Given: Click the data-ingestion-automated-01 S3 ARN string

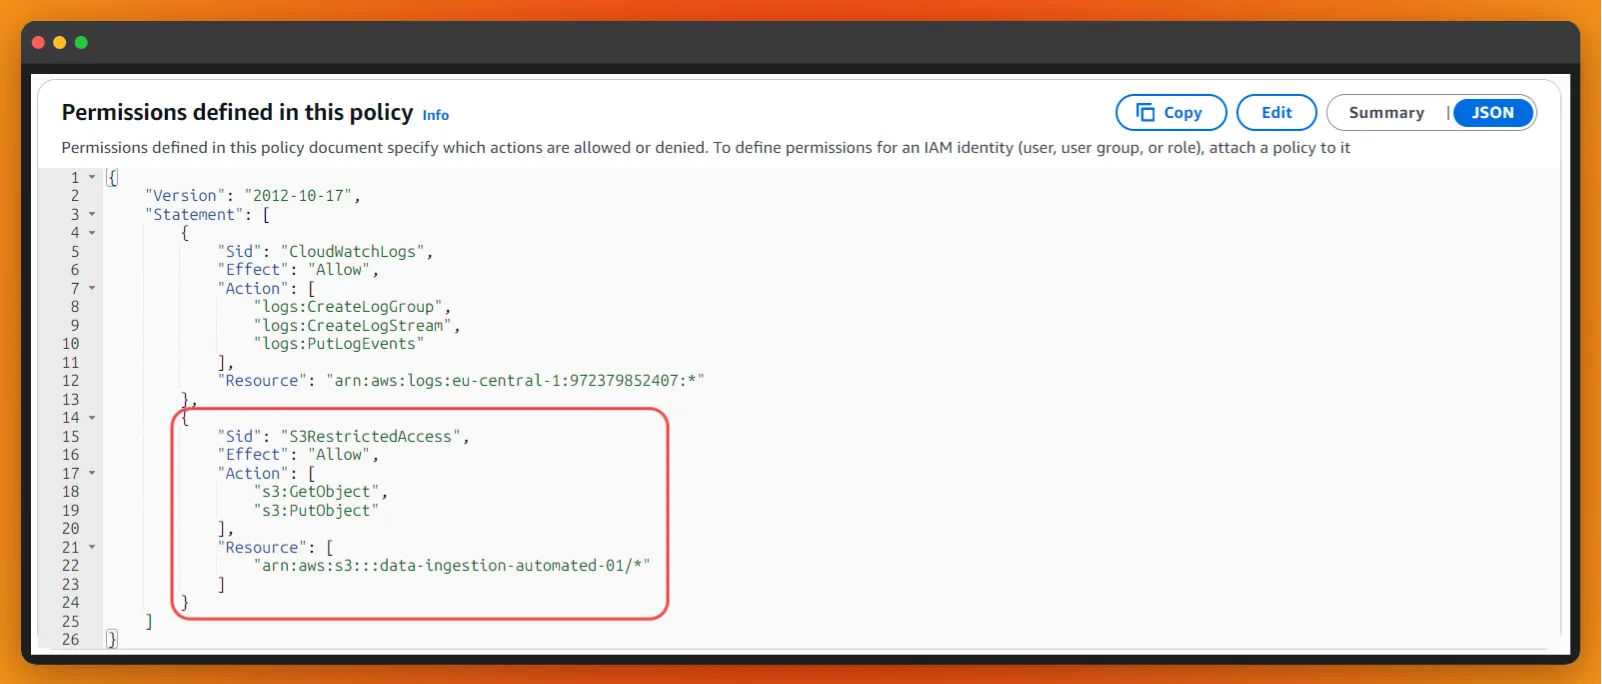Looking at the screenshot, I should [451, 566].
